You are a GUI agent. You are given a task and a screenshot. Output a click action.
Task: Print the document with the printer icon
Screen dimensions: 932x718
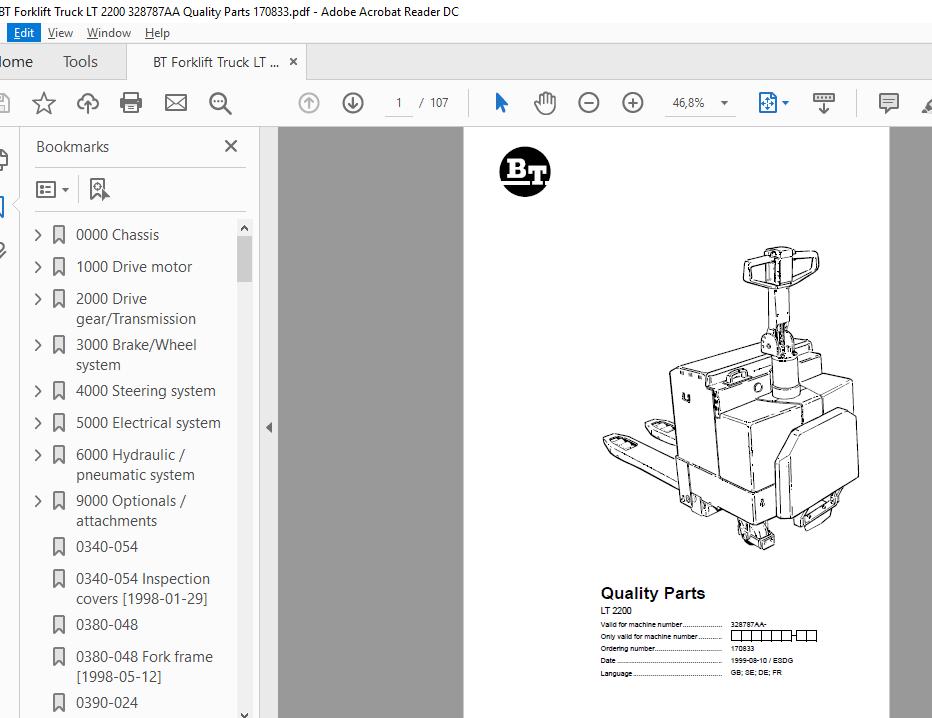coord(131,103)
